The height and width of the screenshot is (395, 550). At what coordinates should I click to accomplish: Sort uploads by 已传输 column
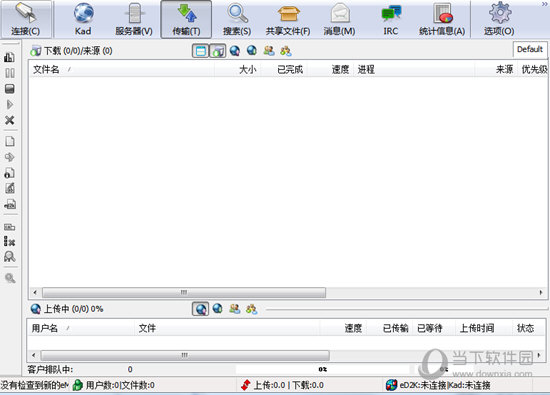pos(390,328)
